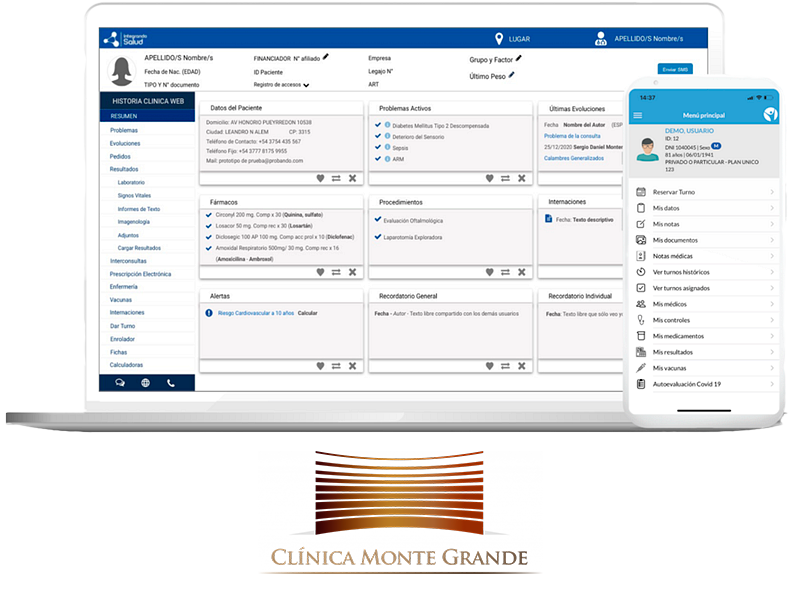Close the Problemas Activos panel with X
Screen dimensions: 800x593
[522, 178]
